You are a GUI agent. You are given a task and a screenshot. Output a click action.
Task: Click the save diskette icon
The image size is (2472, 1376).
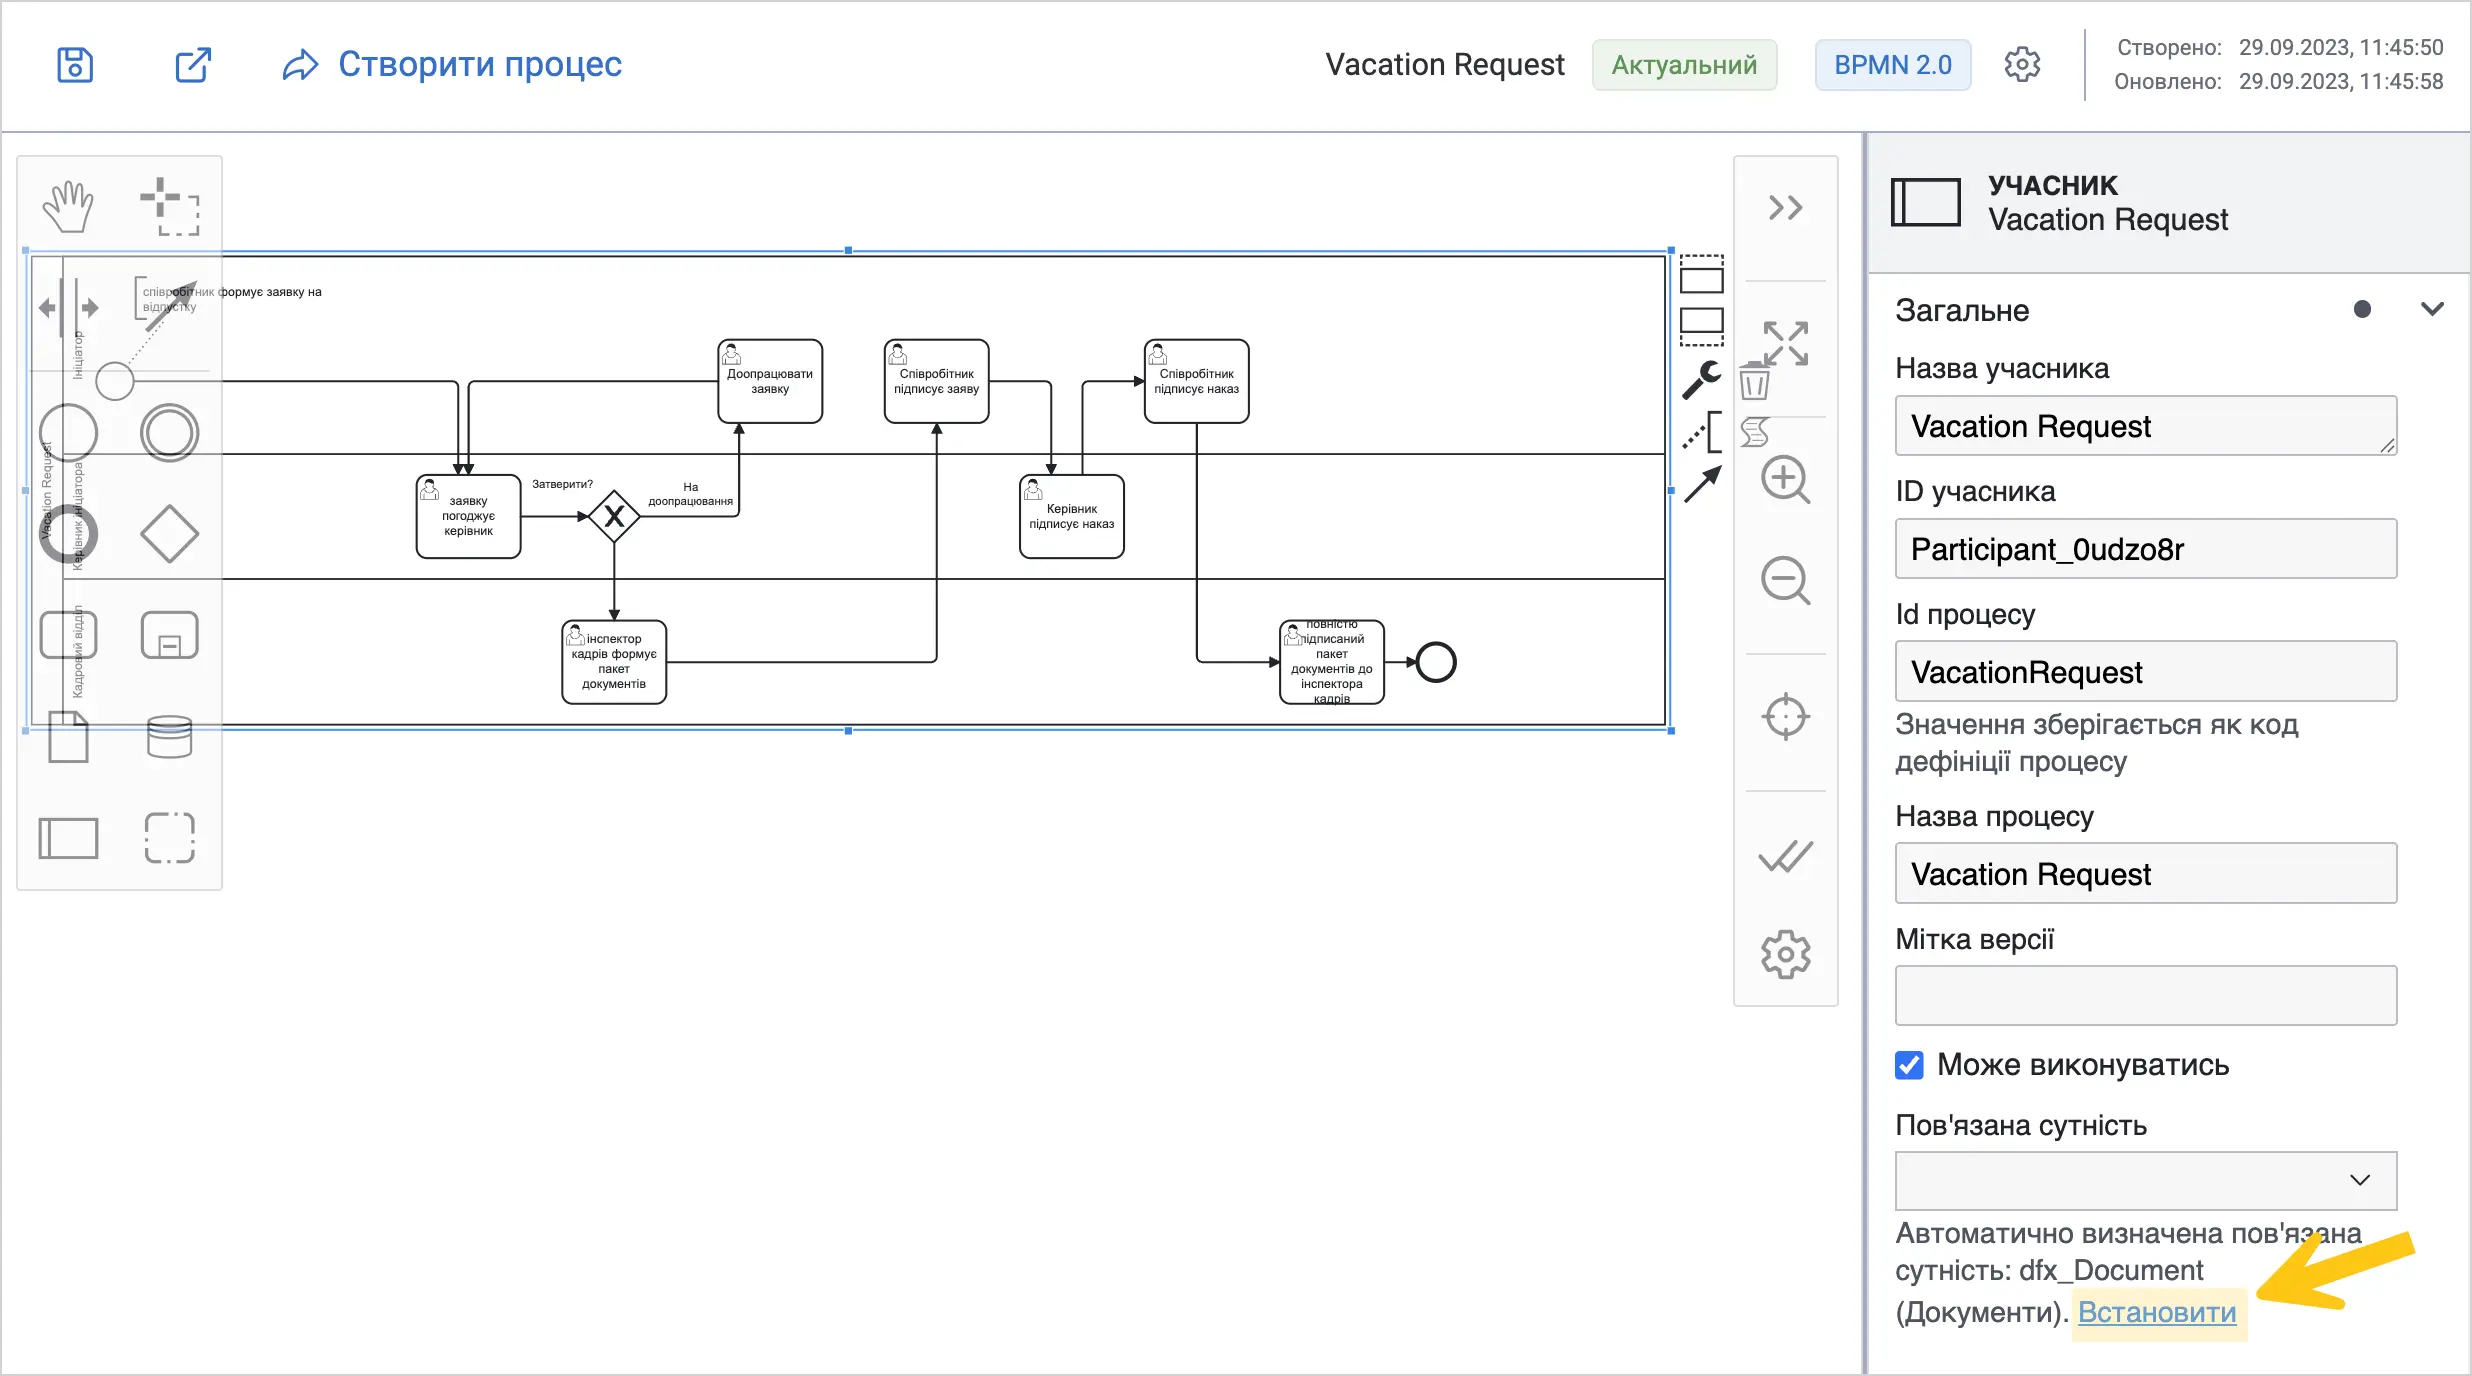tap(75, 65)
